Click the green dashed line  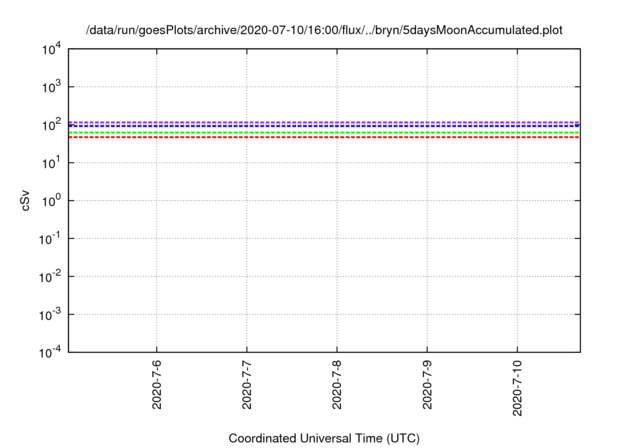pos(324,133)
